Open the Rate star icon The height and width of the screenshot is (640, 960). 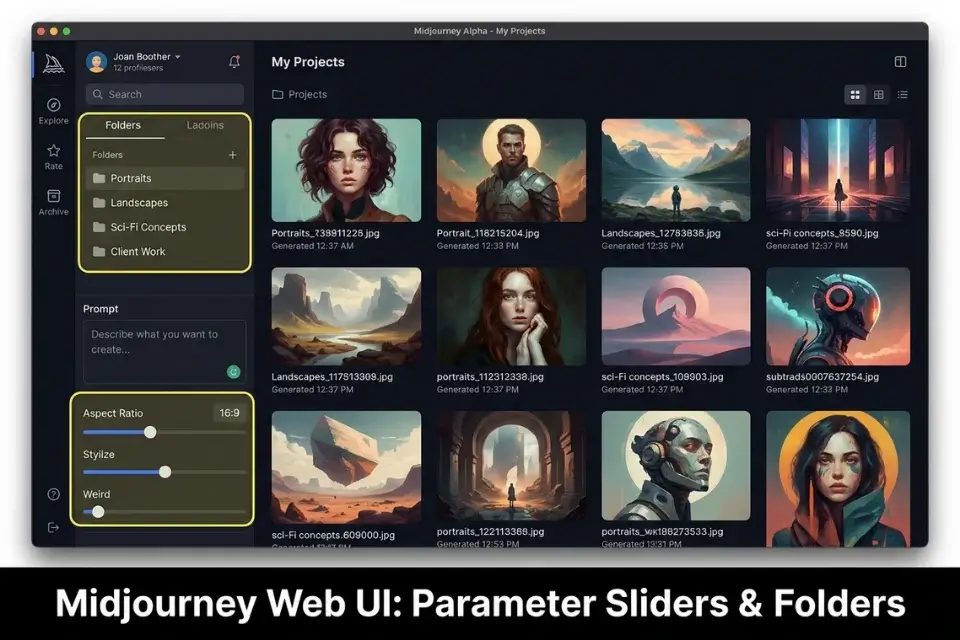[x=54, y=150]
